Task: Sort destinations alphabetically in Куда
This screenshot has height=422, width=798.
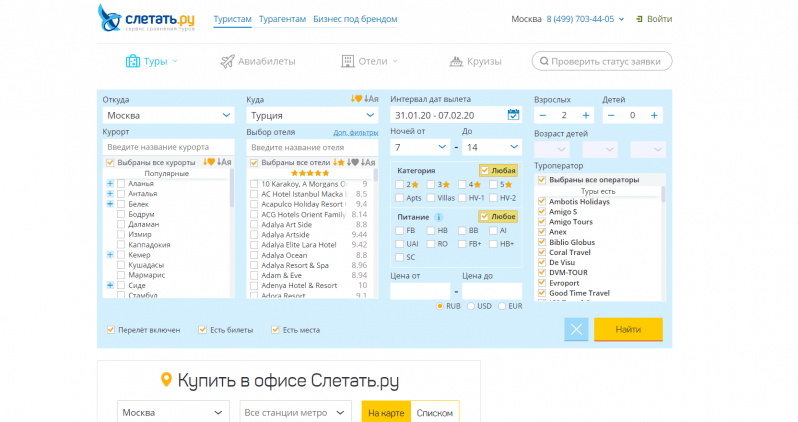Action: (371, 99)
